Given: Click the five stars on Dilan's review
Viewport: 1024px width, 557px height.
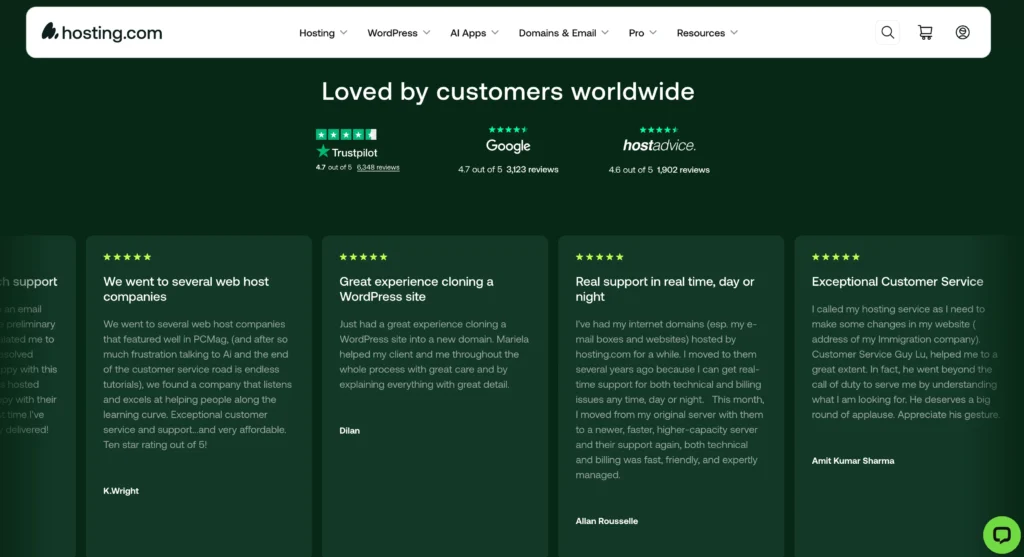Looking at the screenshot, I should pos(364,257).
